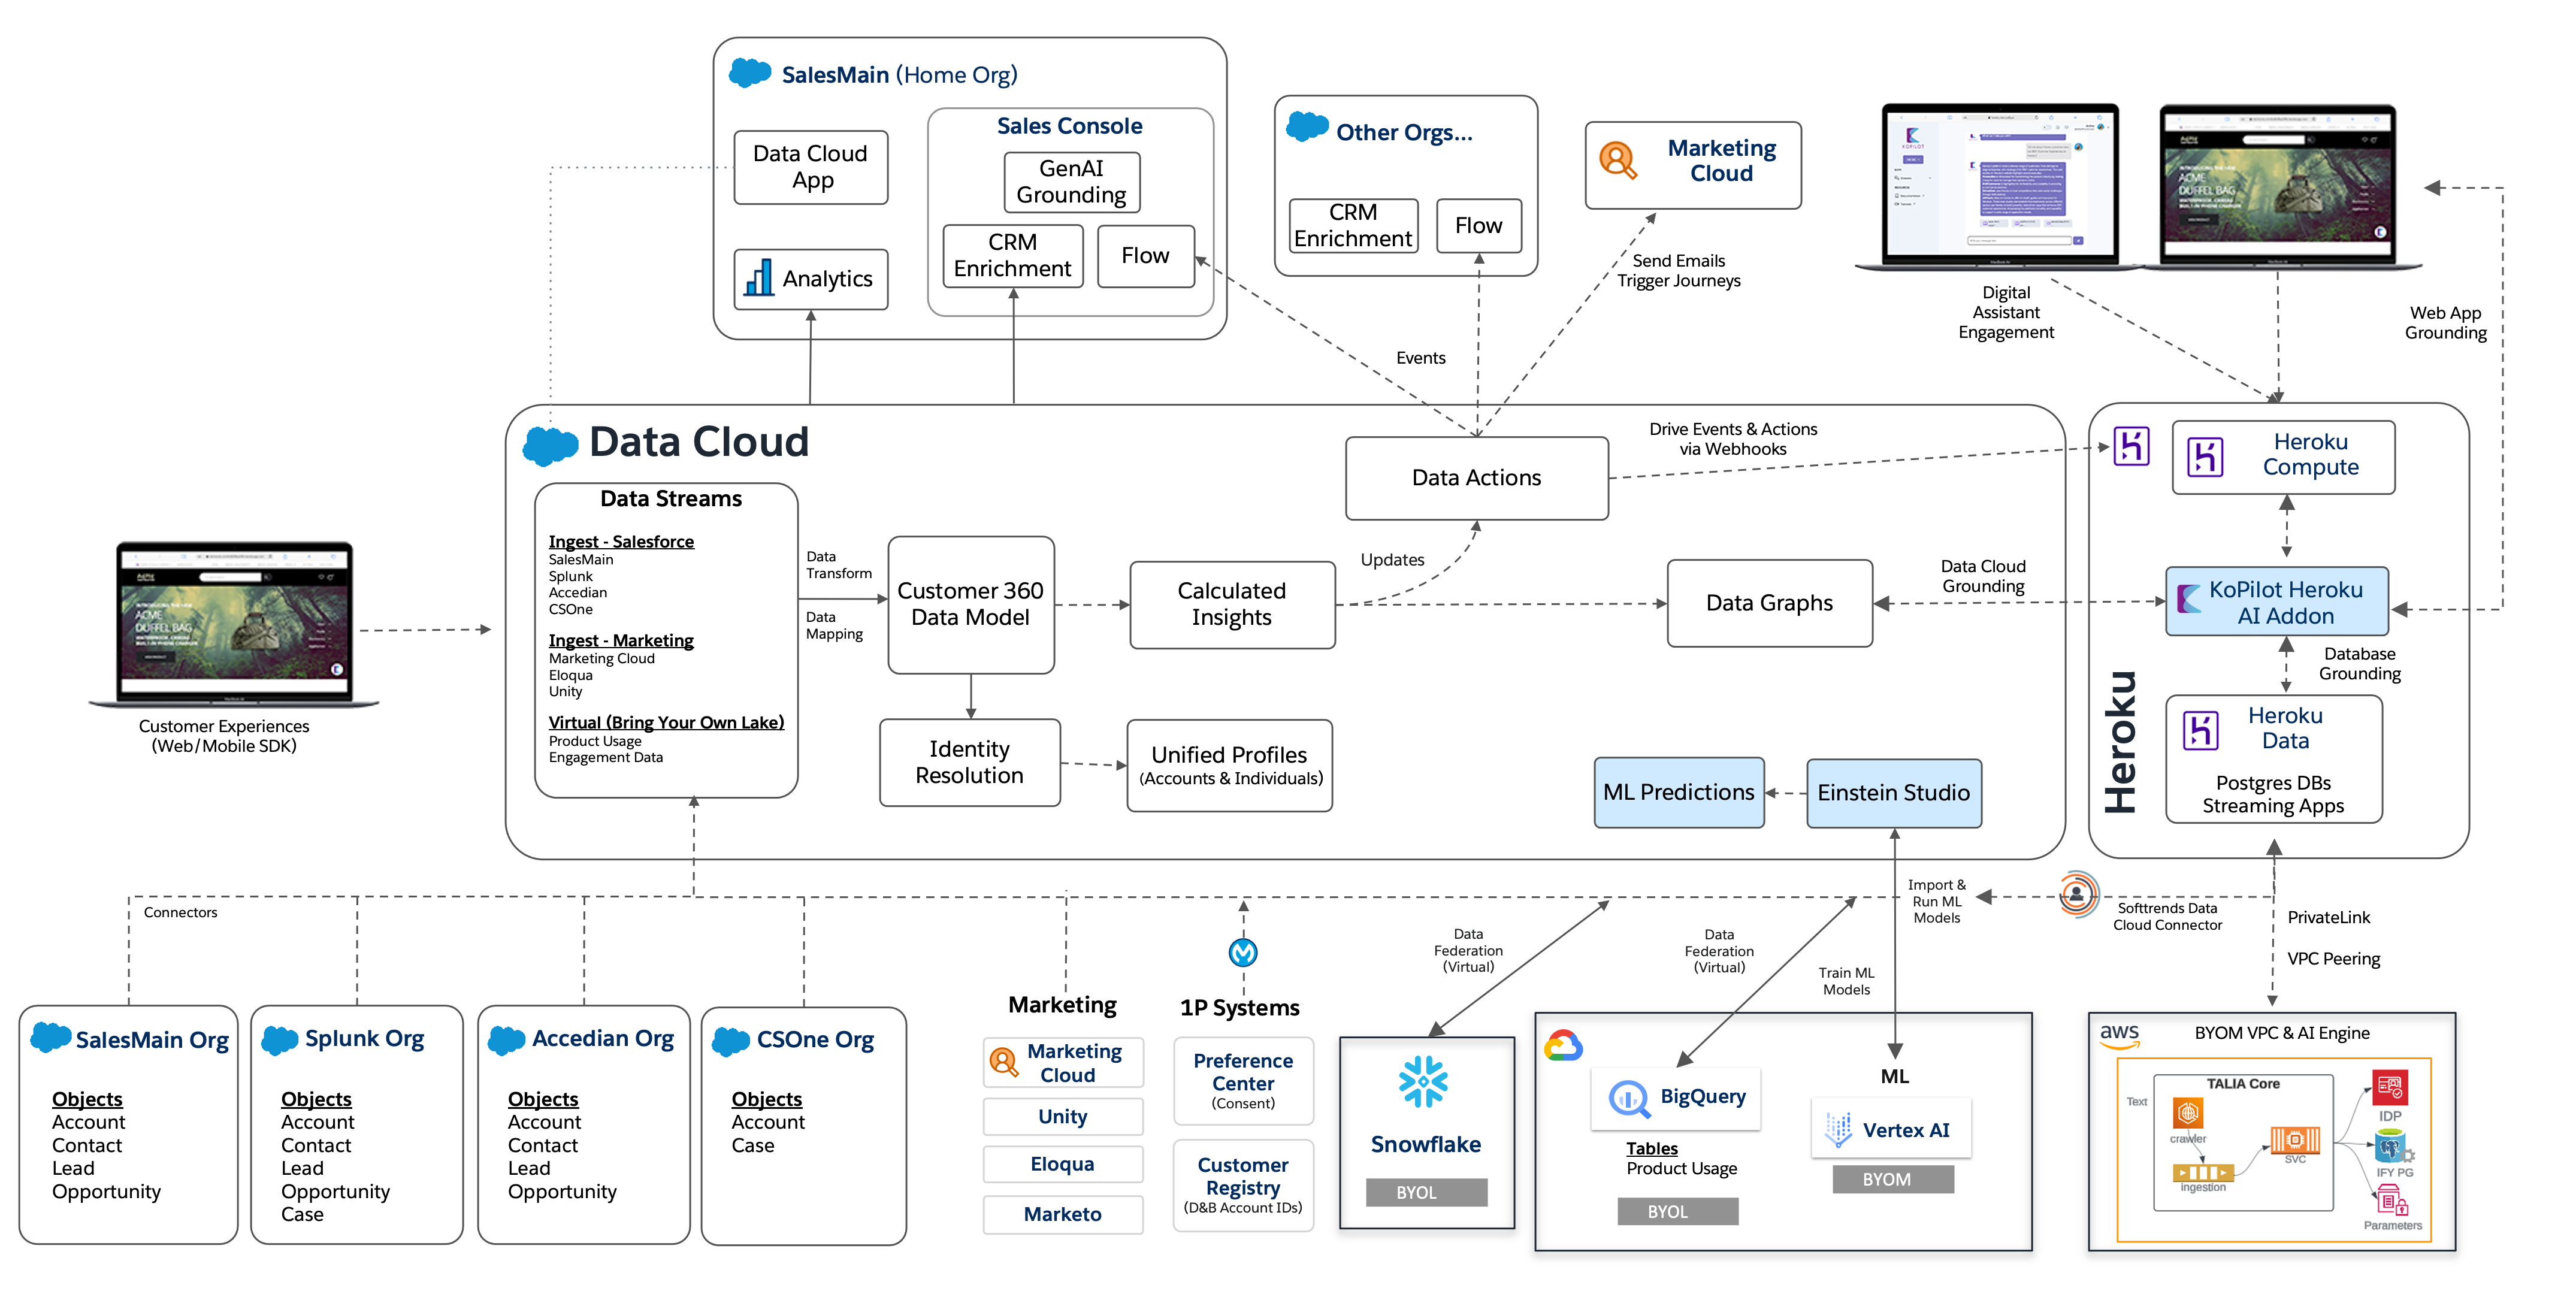Click the Analytics bar chart icon

[x=759, y=278]
